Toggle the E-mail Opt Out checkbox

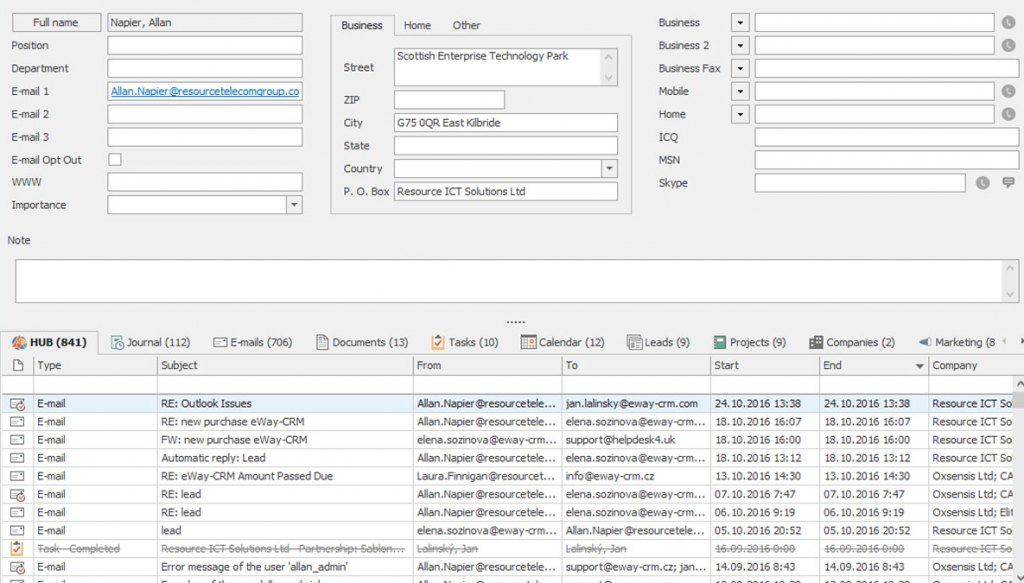click(115, 159)
